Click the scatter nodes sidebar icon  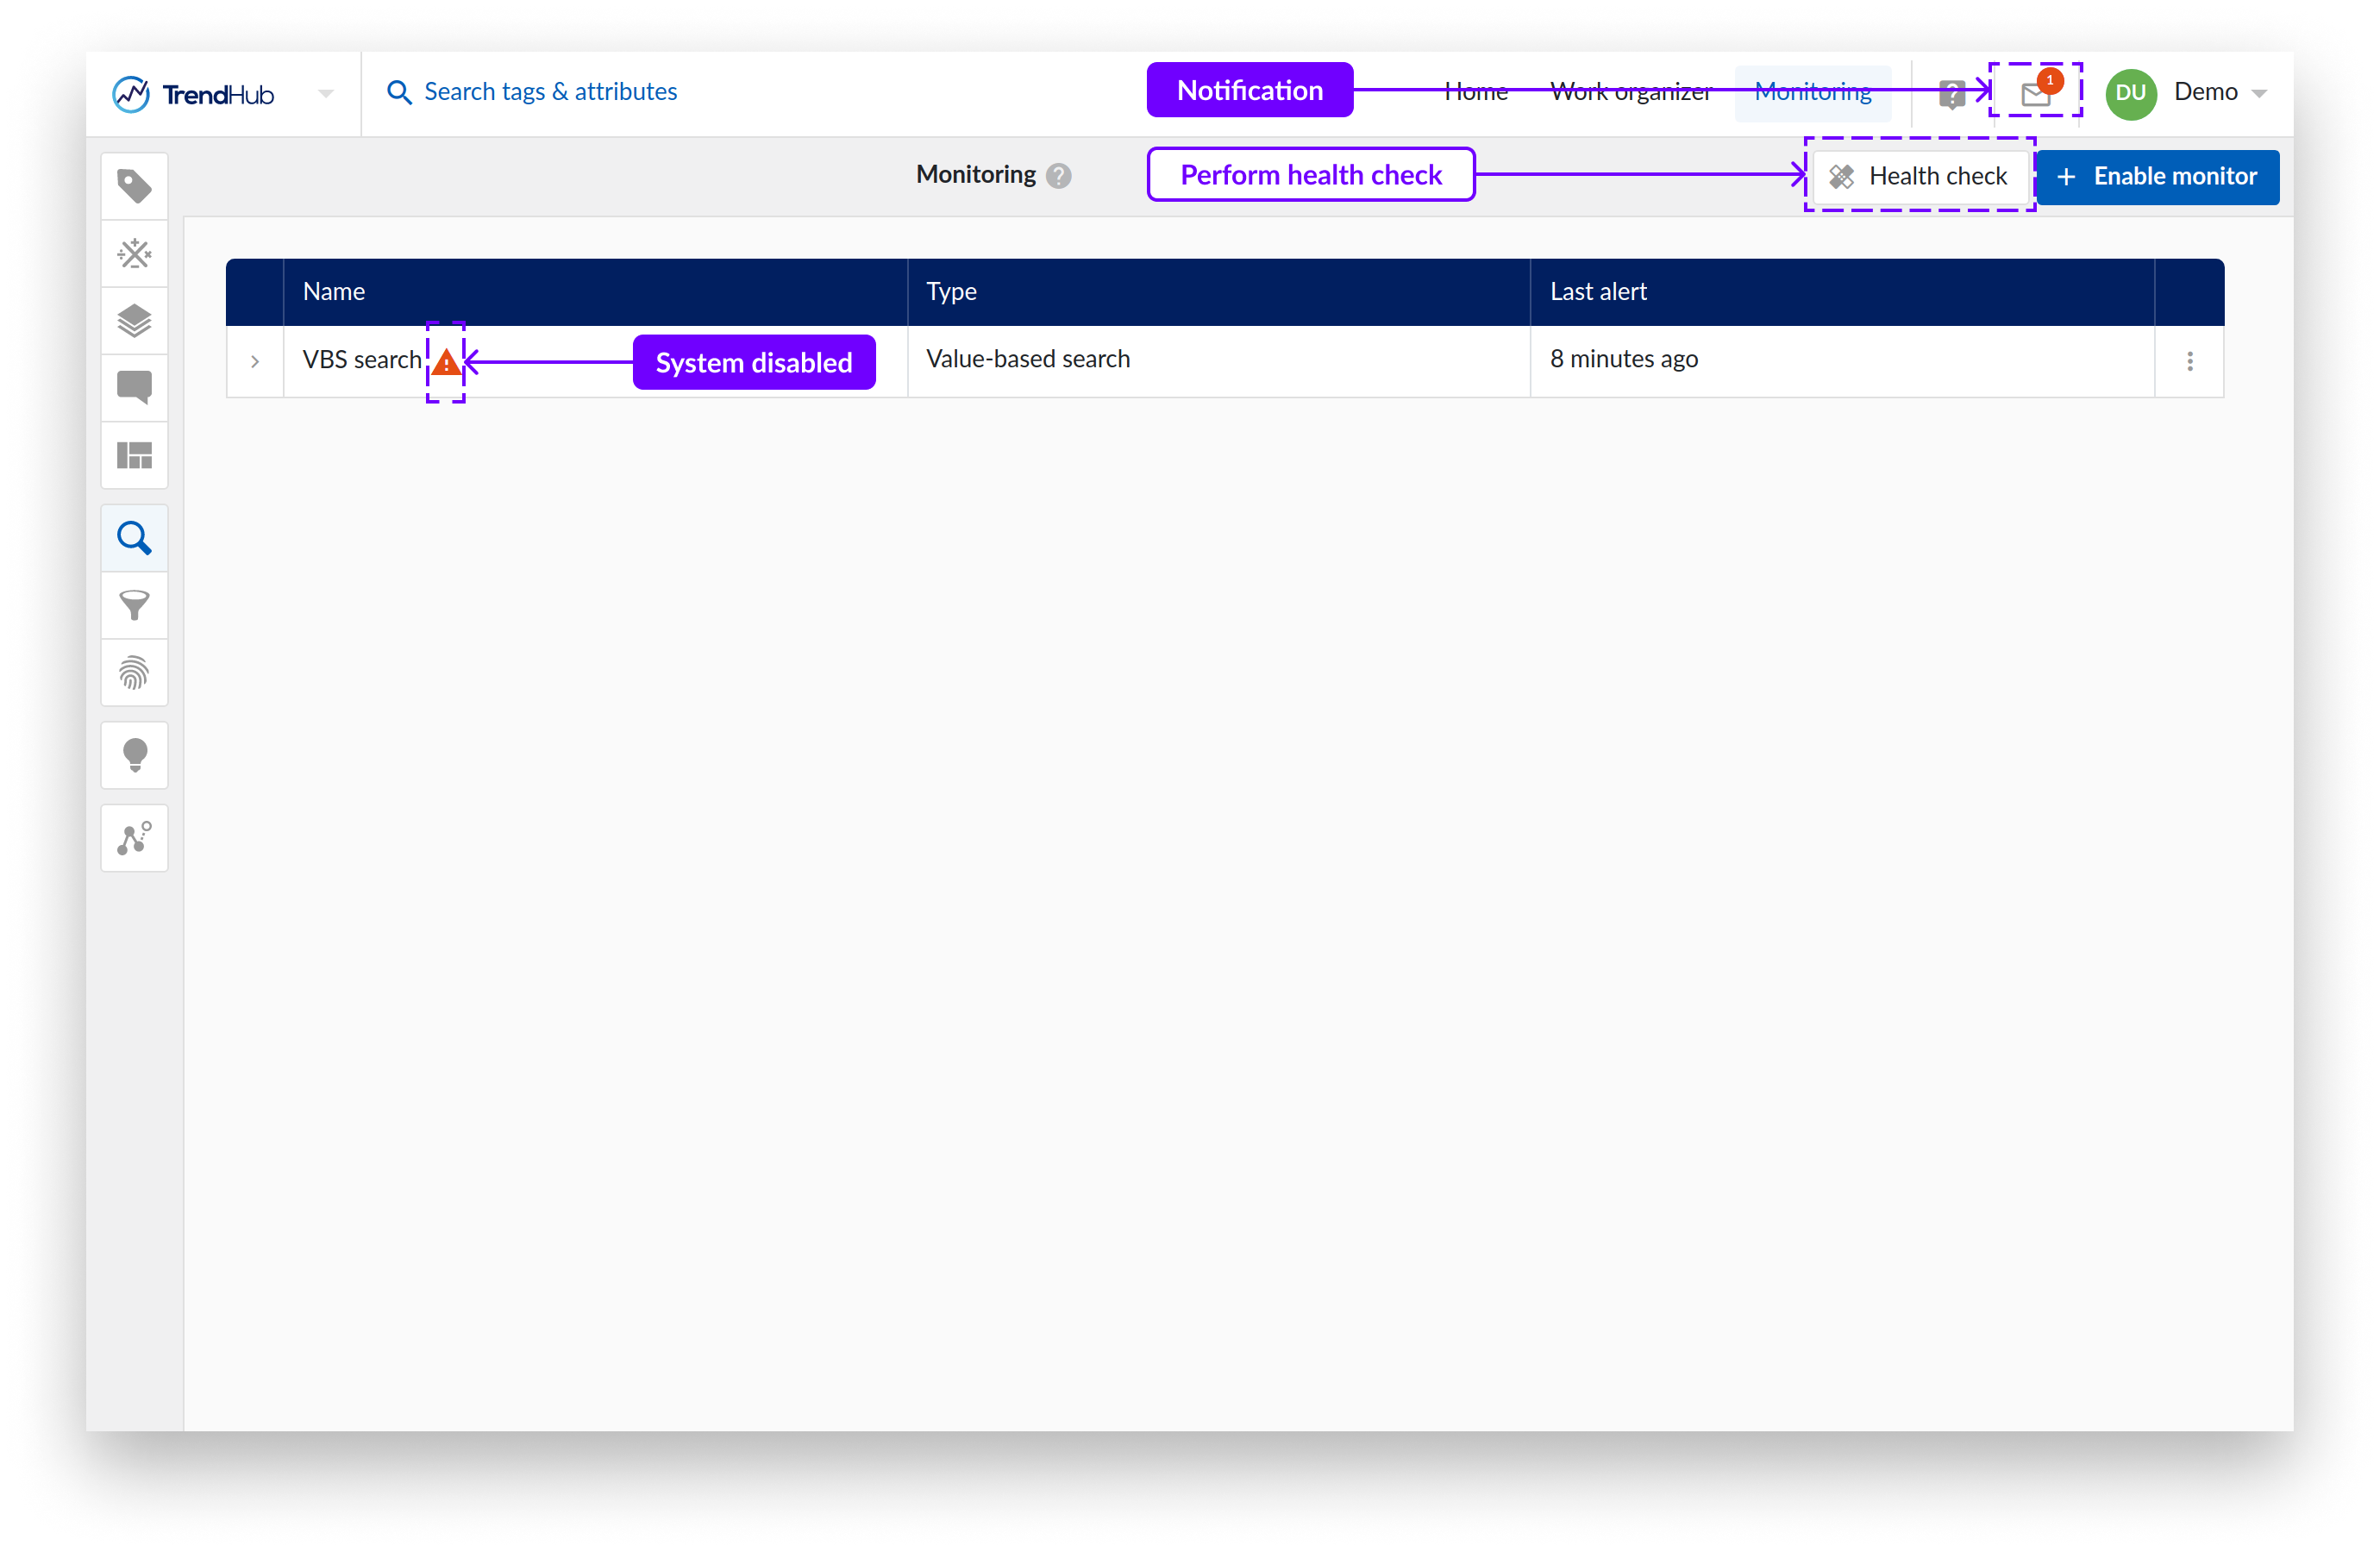pyautogui.click(x=134, y=839)
